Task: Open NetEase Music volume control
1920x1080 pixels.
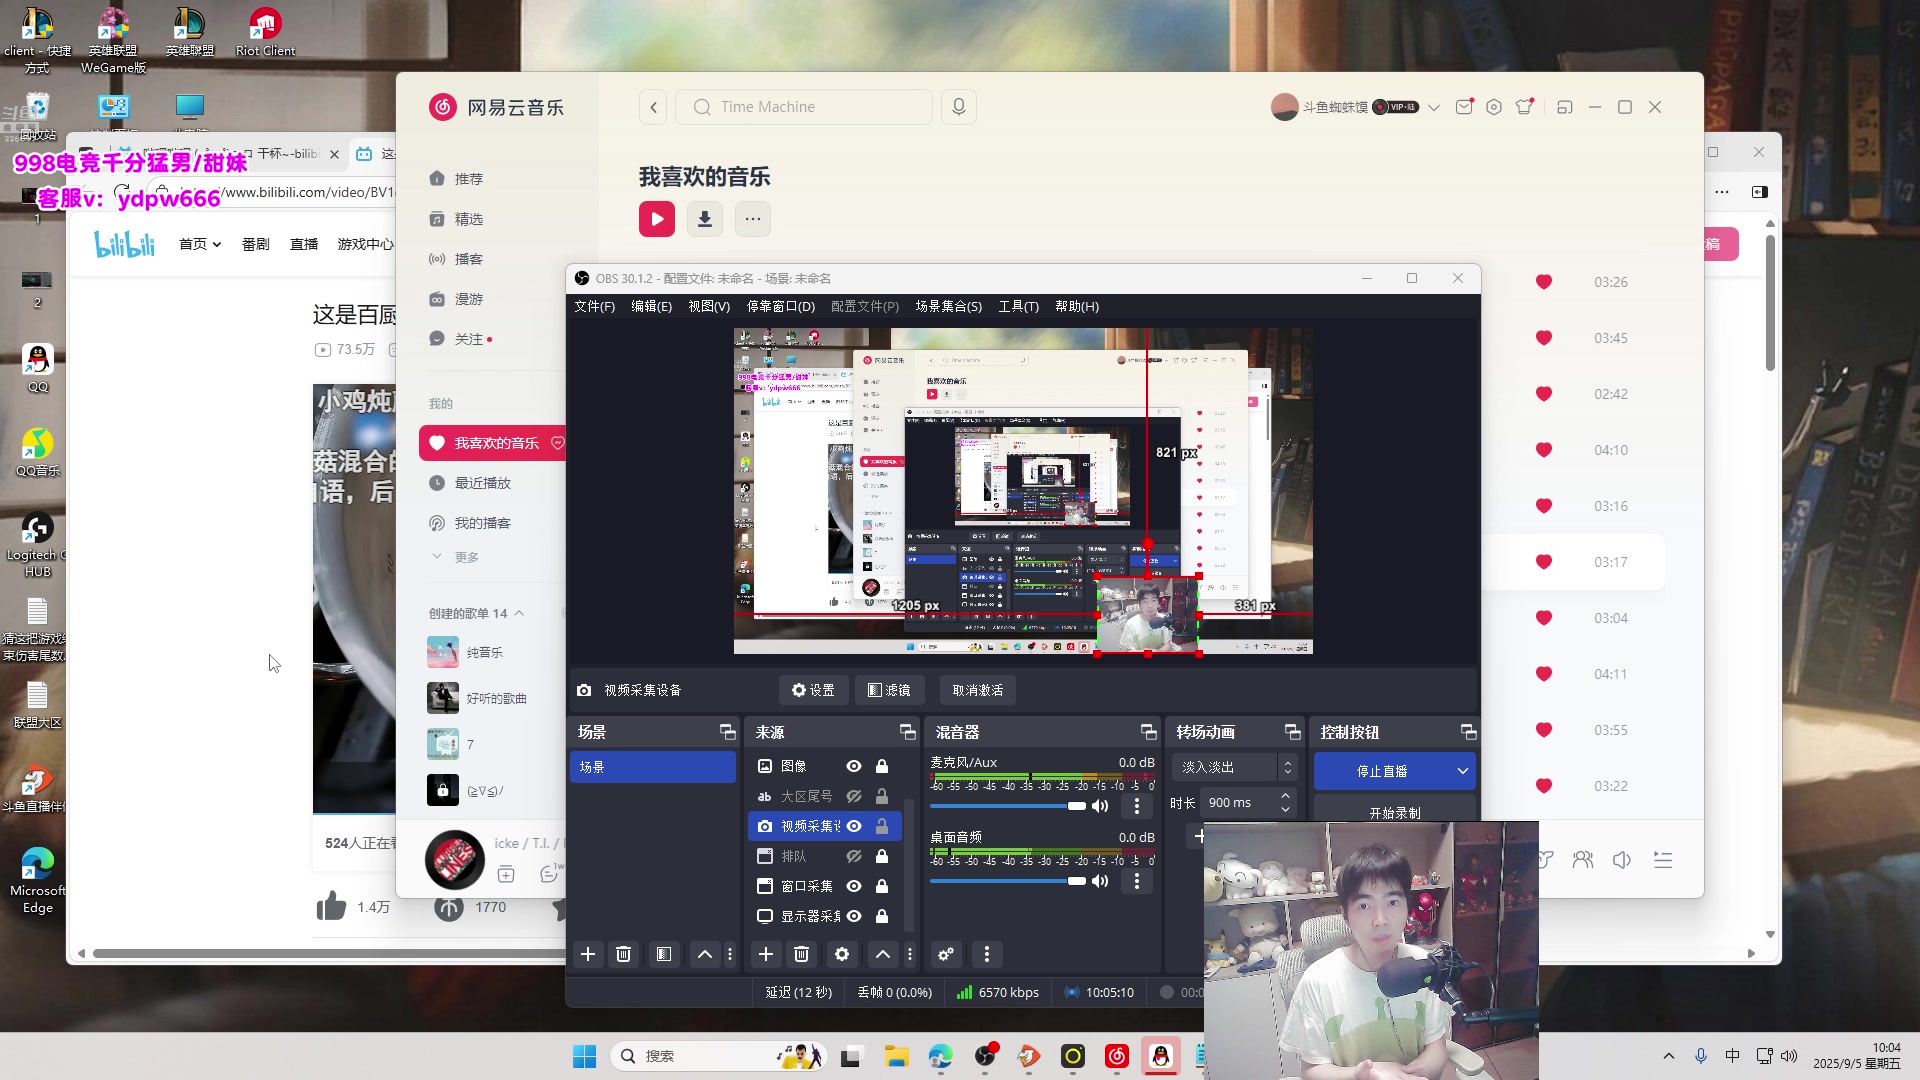Action: coord(1622,860)
